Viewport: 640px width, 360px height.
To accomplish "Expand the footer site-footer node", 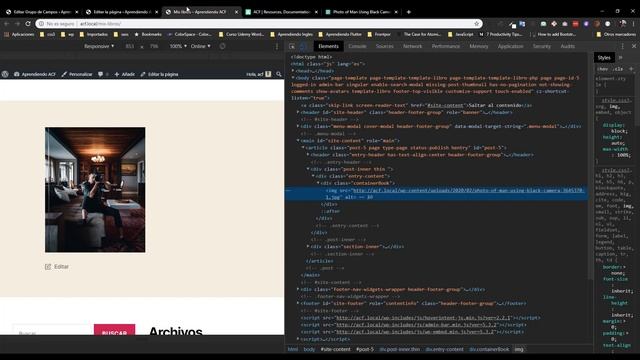I will pos(298,303).
